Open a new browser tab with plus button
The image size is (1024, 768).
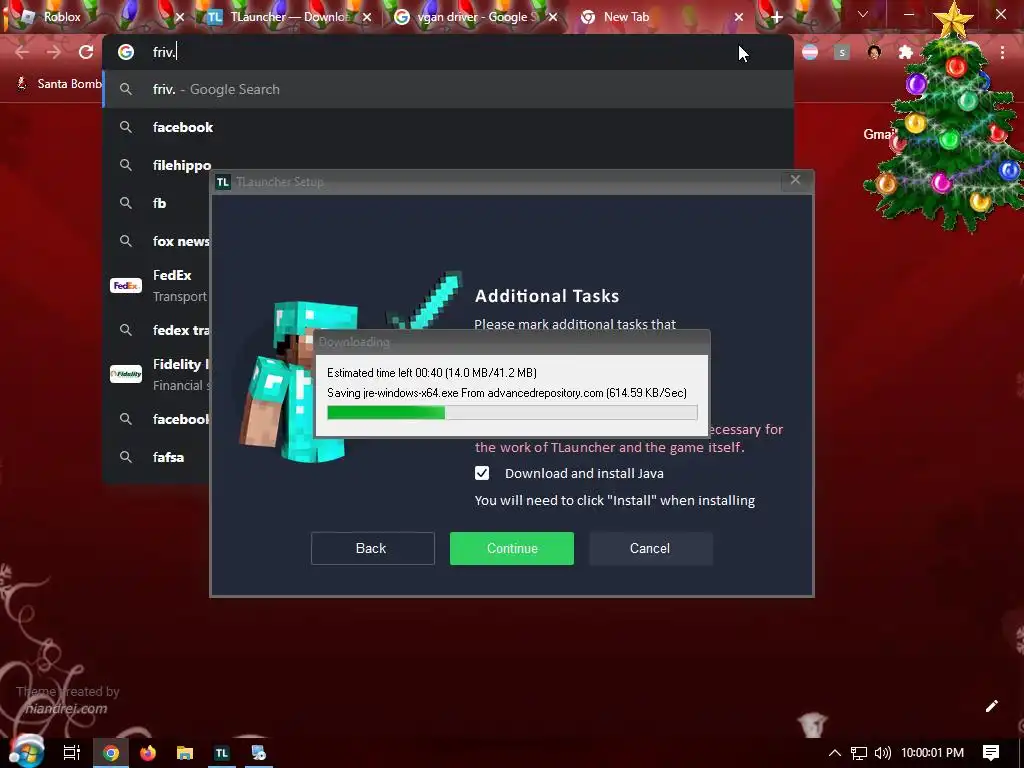point(776,18)
